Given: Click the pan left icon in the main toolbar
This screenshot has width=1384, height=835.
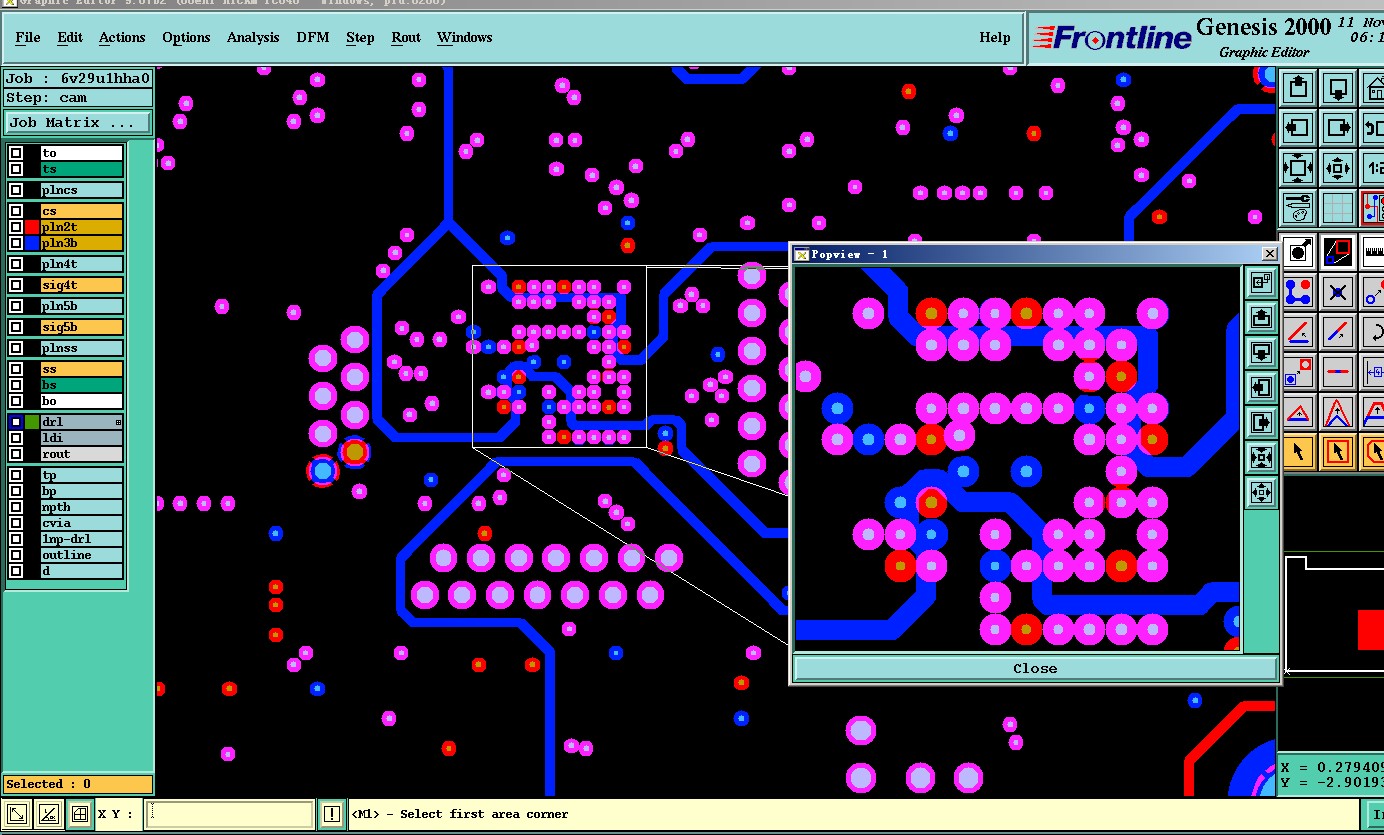Looking at the screenshot, I should (x=1298, y=127).
